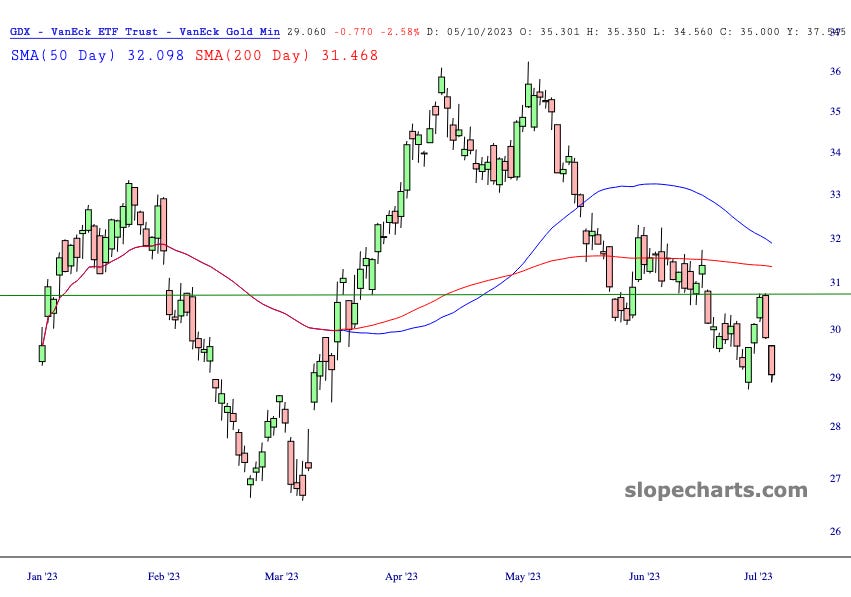Open the GDX VanEck ETF Trust link
The image size is (851, 597).
[145, 31]
